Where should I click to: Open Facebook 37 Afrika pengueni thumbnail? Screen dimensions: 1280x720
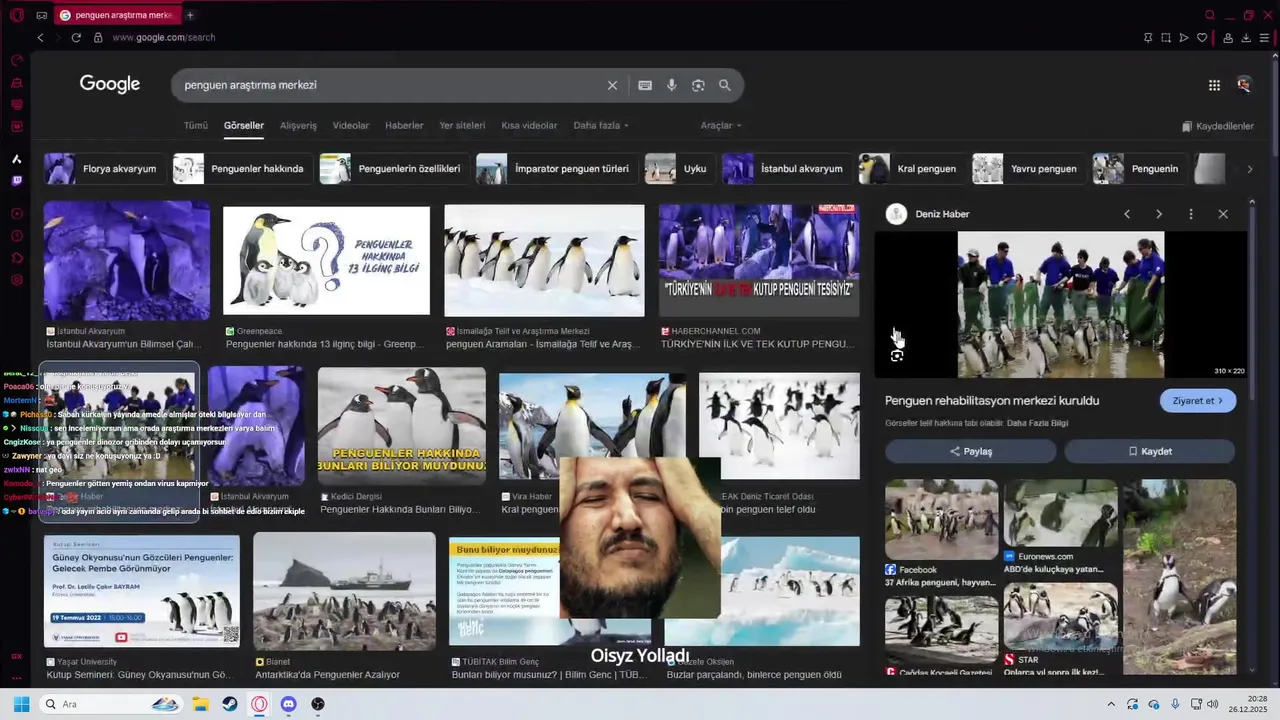[941, 519]
